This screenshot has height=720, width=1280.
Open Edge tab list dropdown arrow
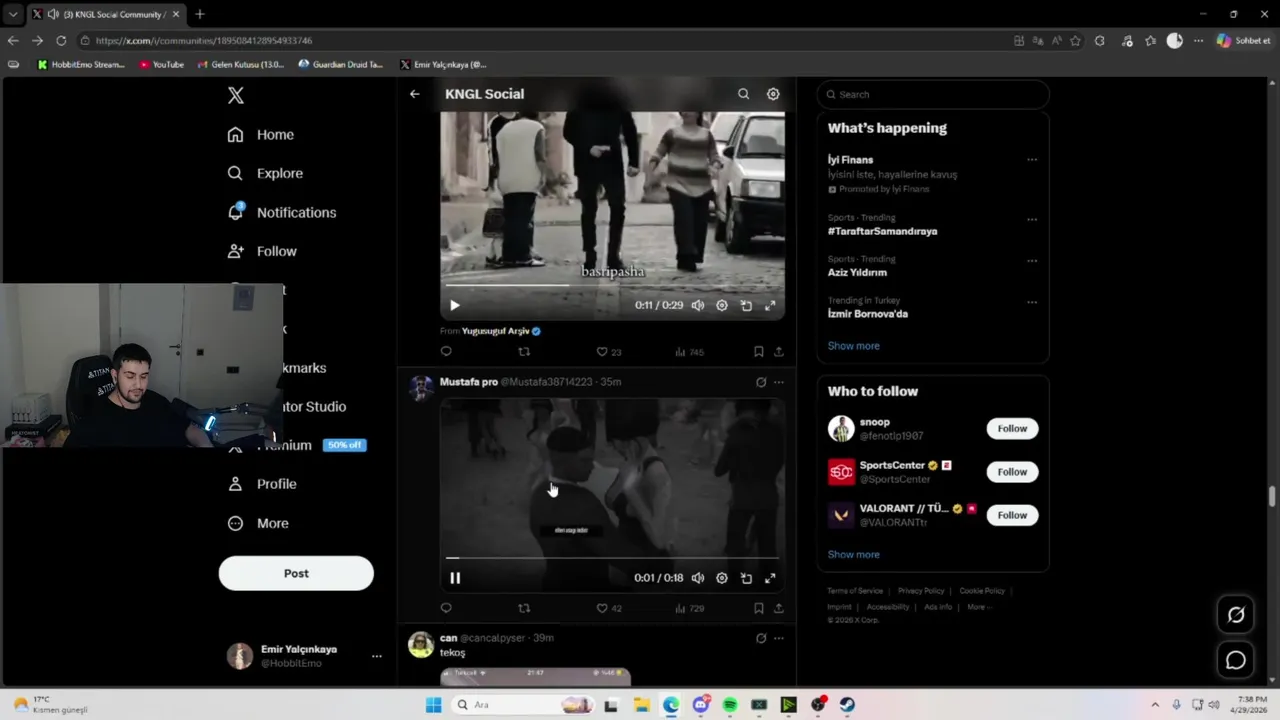[12, 14]
